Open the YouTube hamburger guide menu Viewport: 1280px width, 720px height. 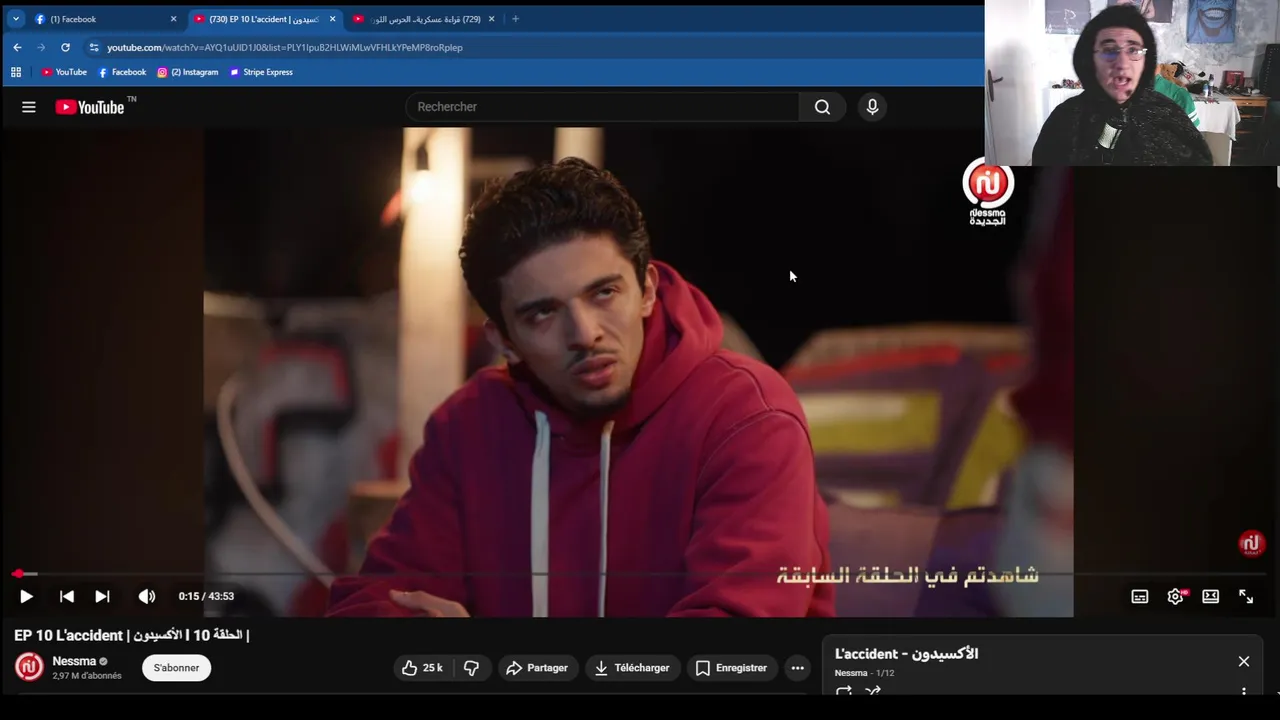(x=29, y=107)
